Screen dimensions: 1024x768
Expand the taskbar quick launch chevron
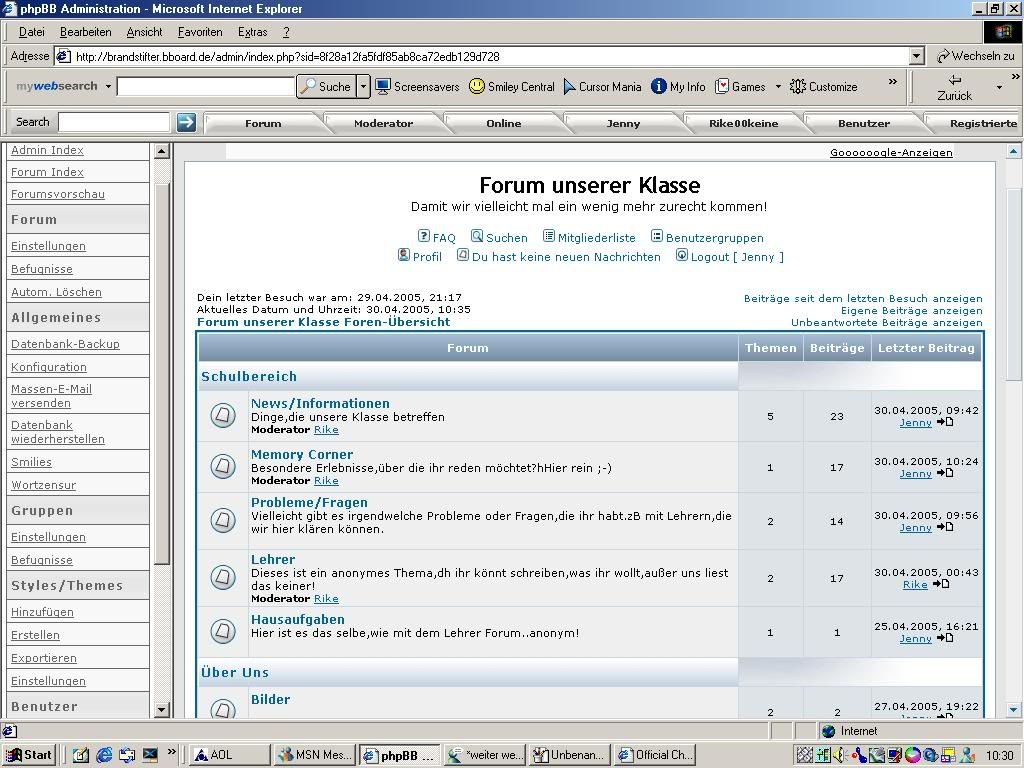tap(172, 752)
